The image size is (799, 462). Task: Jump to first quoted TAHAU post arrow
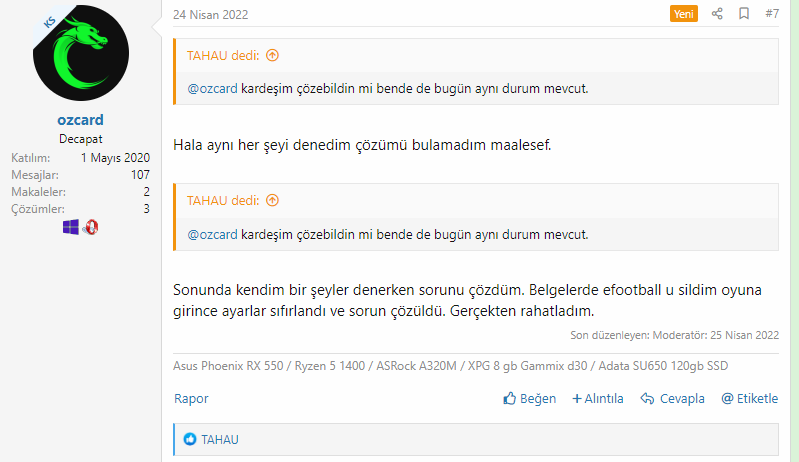[272, 56]
